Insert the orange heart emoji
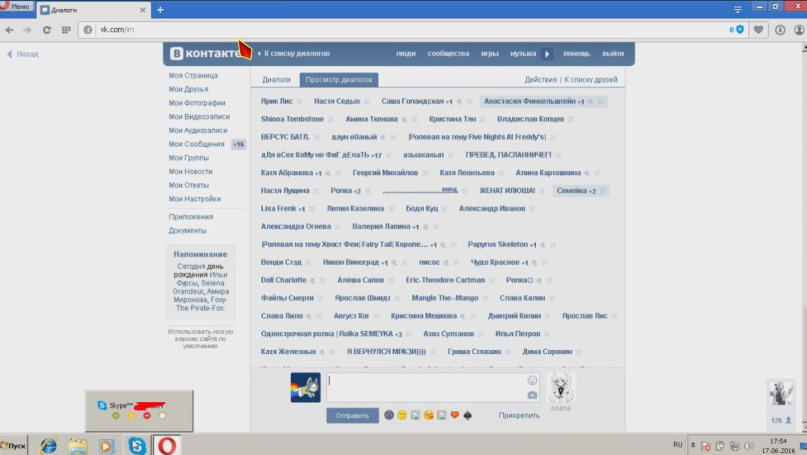 tap(454, 415)
